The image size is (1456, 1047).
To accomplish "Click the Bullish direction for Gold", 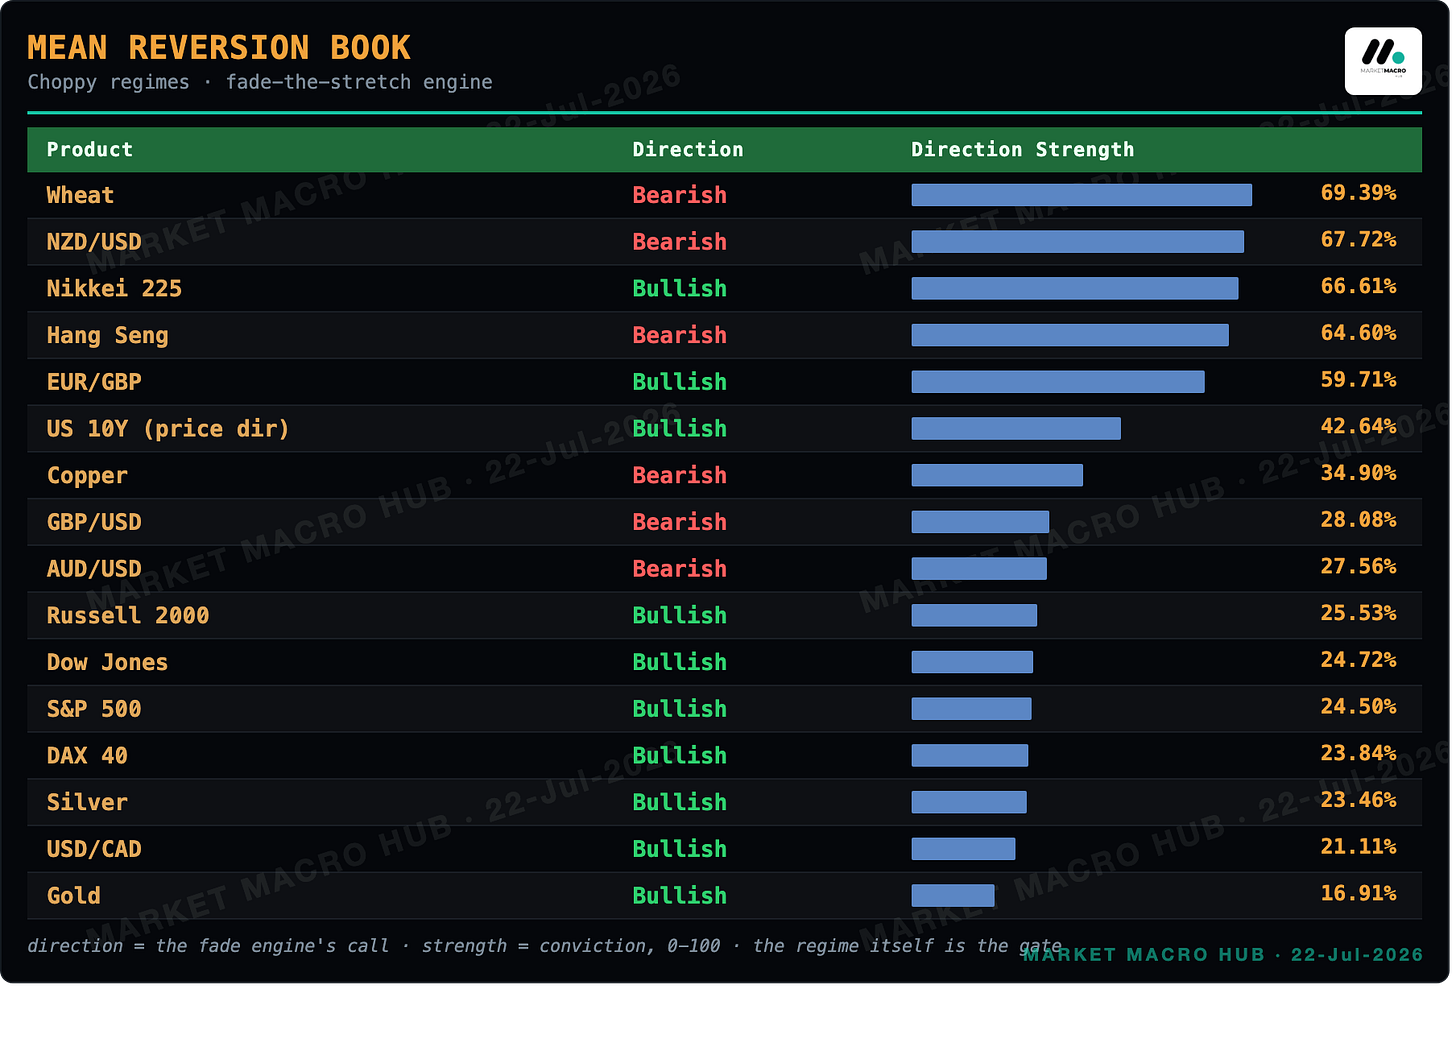I will coord(680,896).
